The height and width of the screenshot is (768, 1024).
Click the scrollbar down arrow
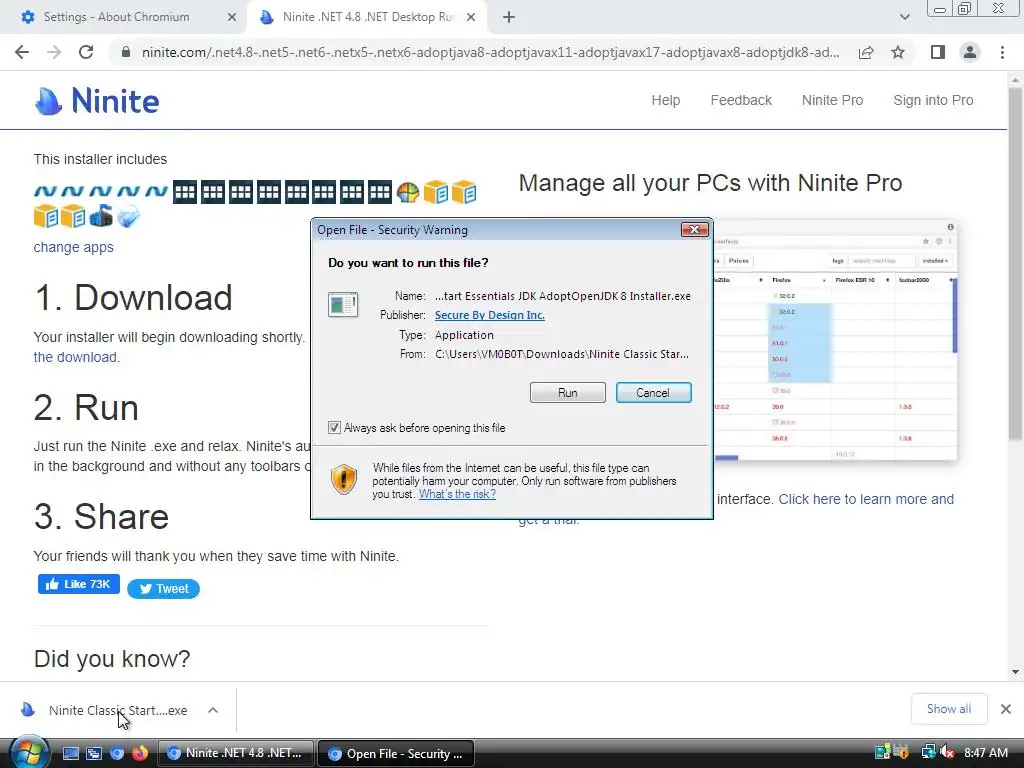(x=1015, y=671)
